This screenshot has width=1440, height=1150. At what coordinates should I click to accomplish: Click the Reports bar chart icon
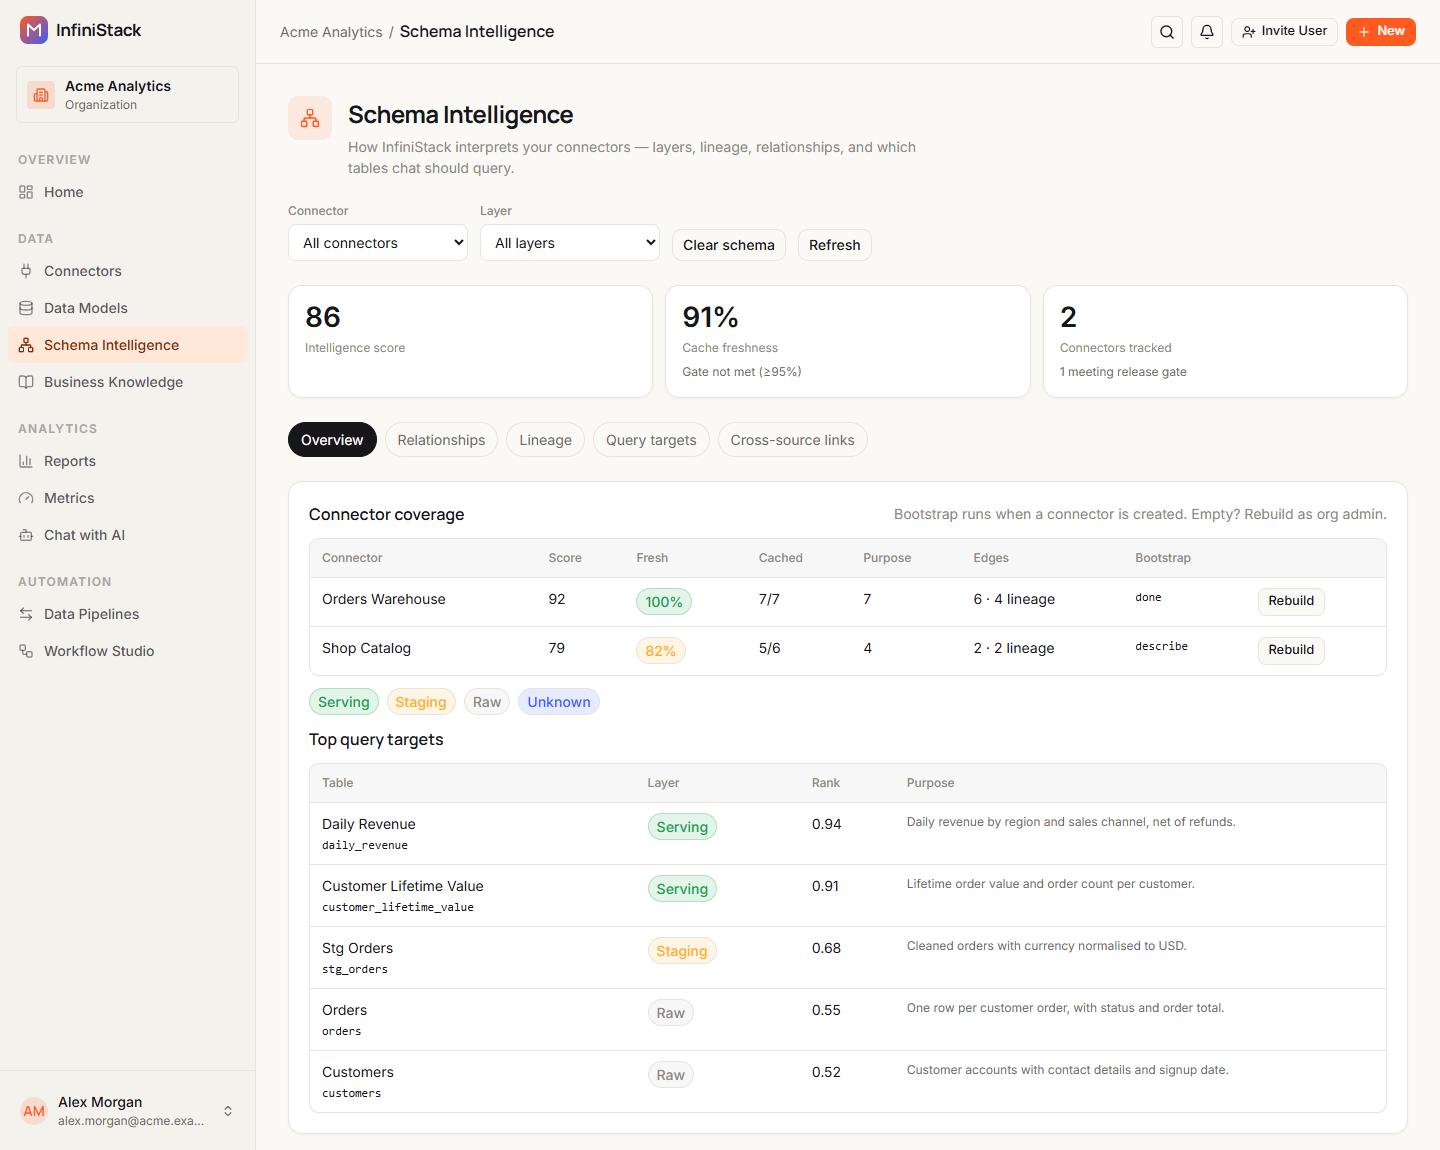pyautogui.click(x=26, y=461)
